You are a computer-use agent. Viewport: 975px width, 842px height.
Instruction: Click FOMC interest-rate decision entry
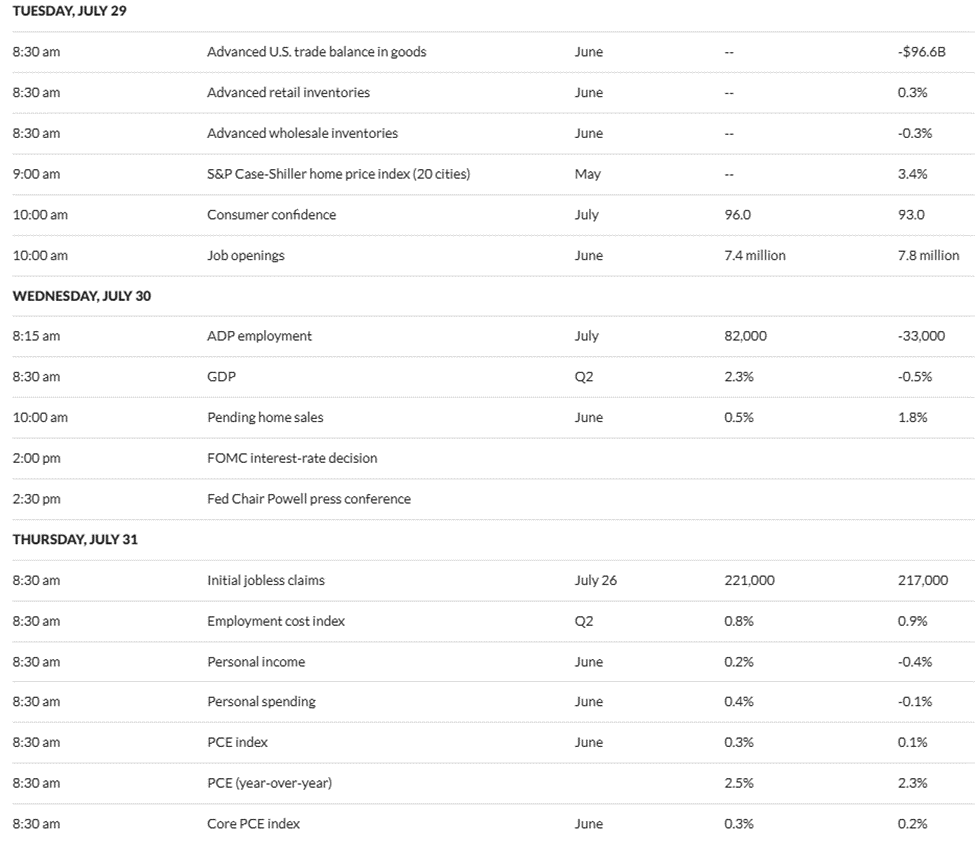point(292,458)
